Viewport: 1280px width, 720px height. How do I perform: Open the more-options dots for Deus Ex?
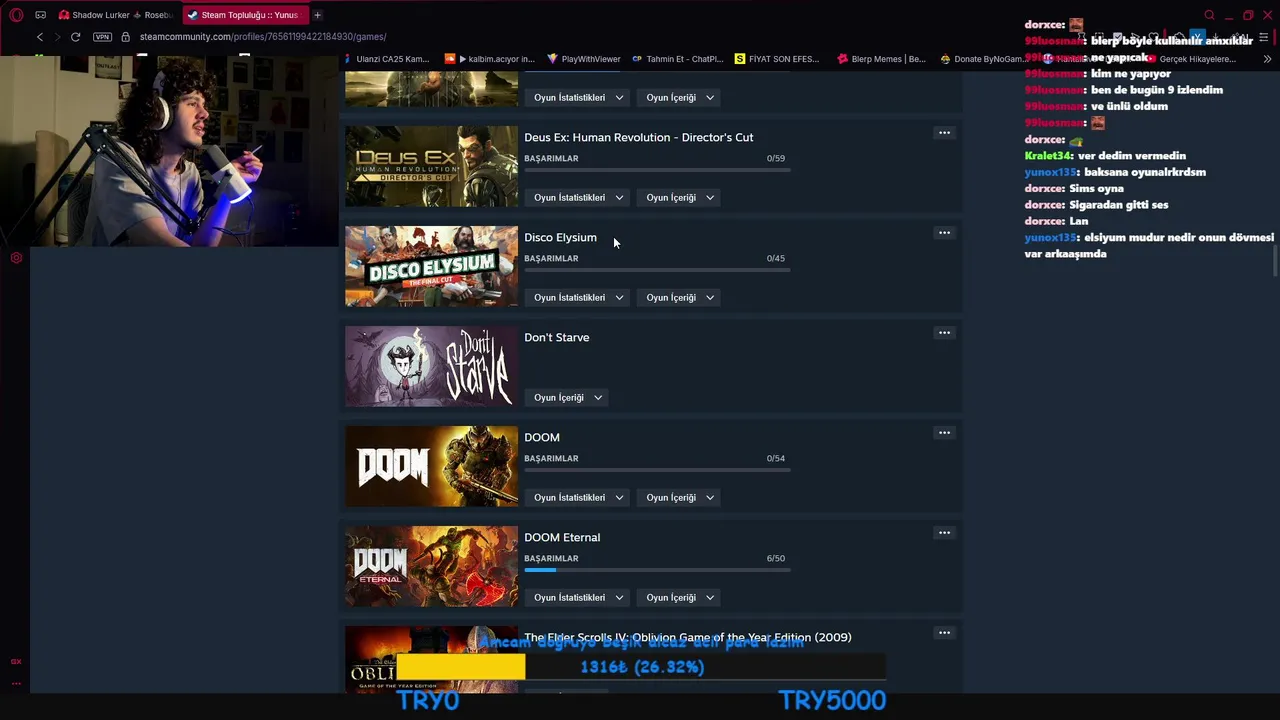pyautogui.click(x=944, y=133)
